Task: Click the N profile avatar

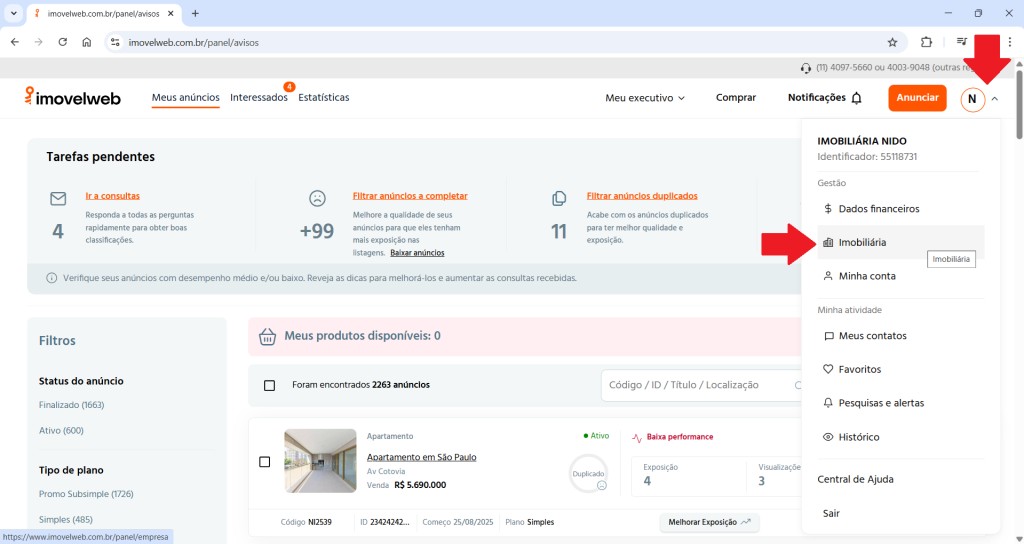Action: coord(972,99)
